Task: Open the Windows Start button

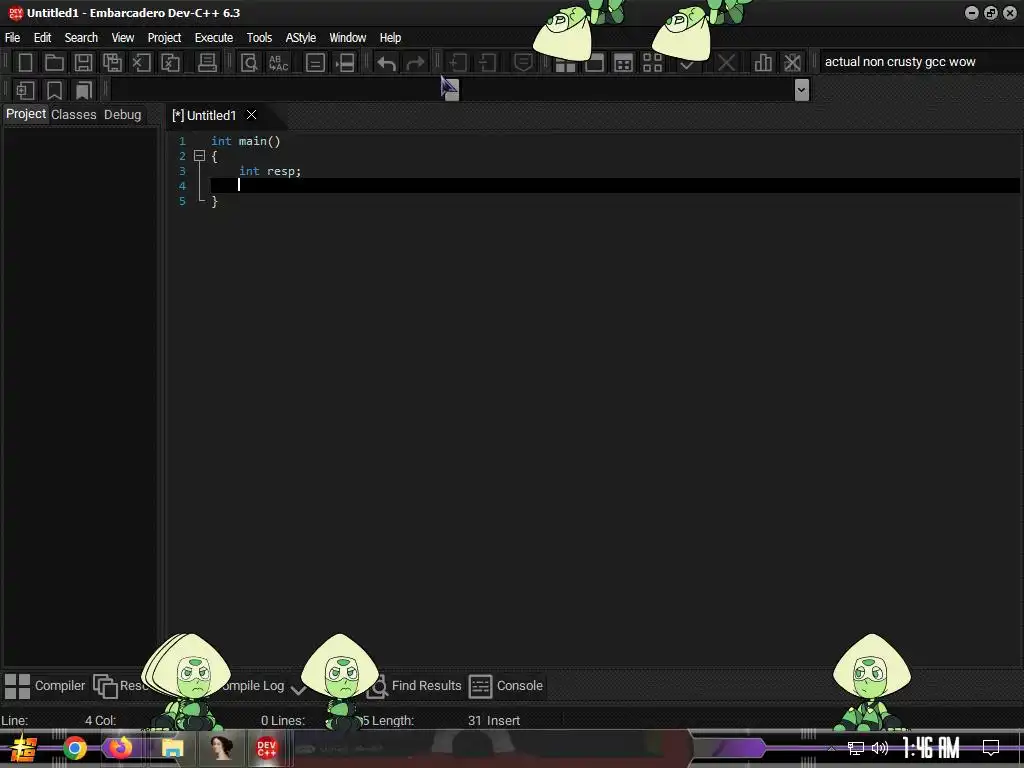Action: pyautogui.click(x=24, y=748)
